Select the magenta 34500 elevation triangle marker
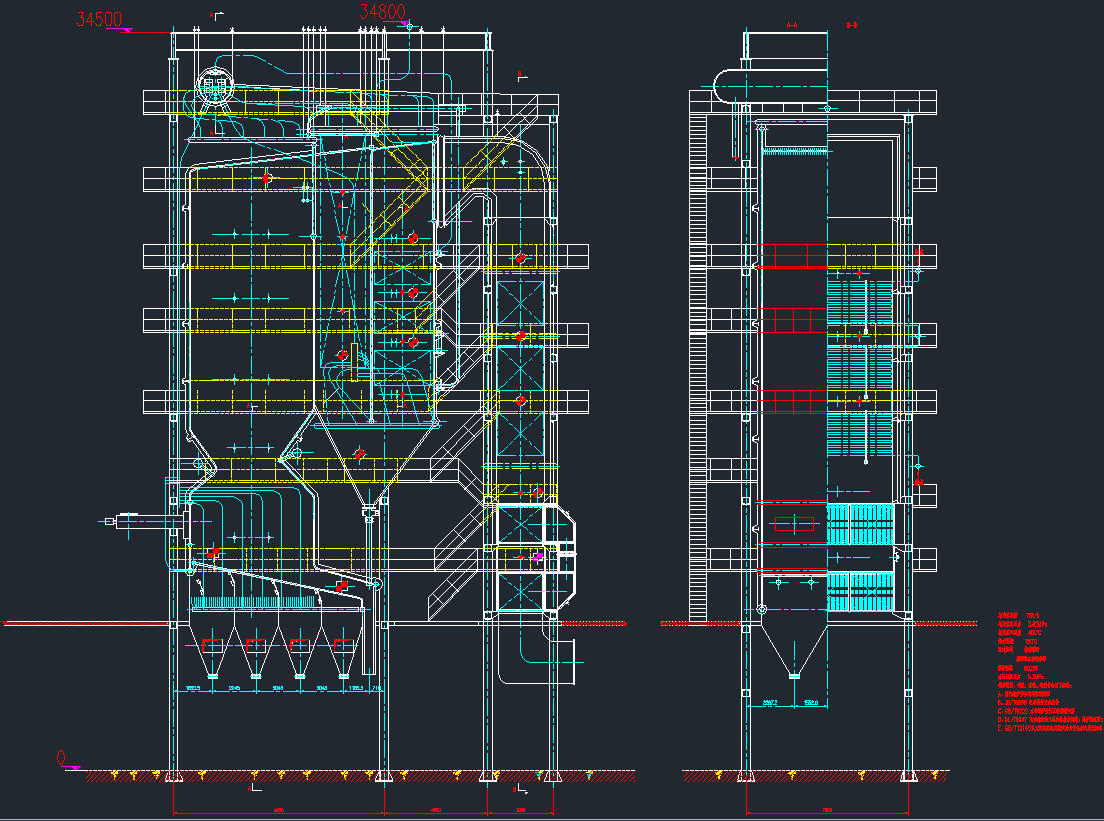1104x821 pixels. click(x=126, y=31)
